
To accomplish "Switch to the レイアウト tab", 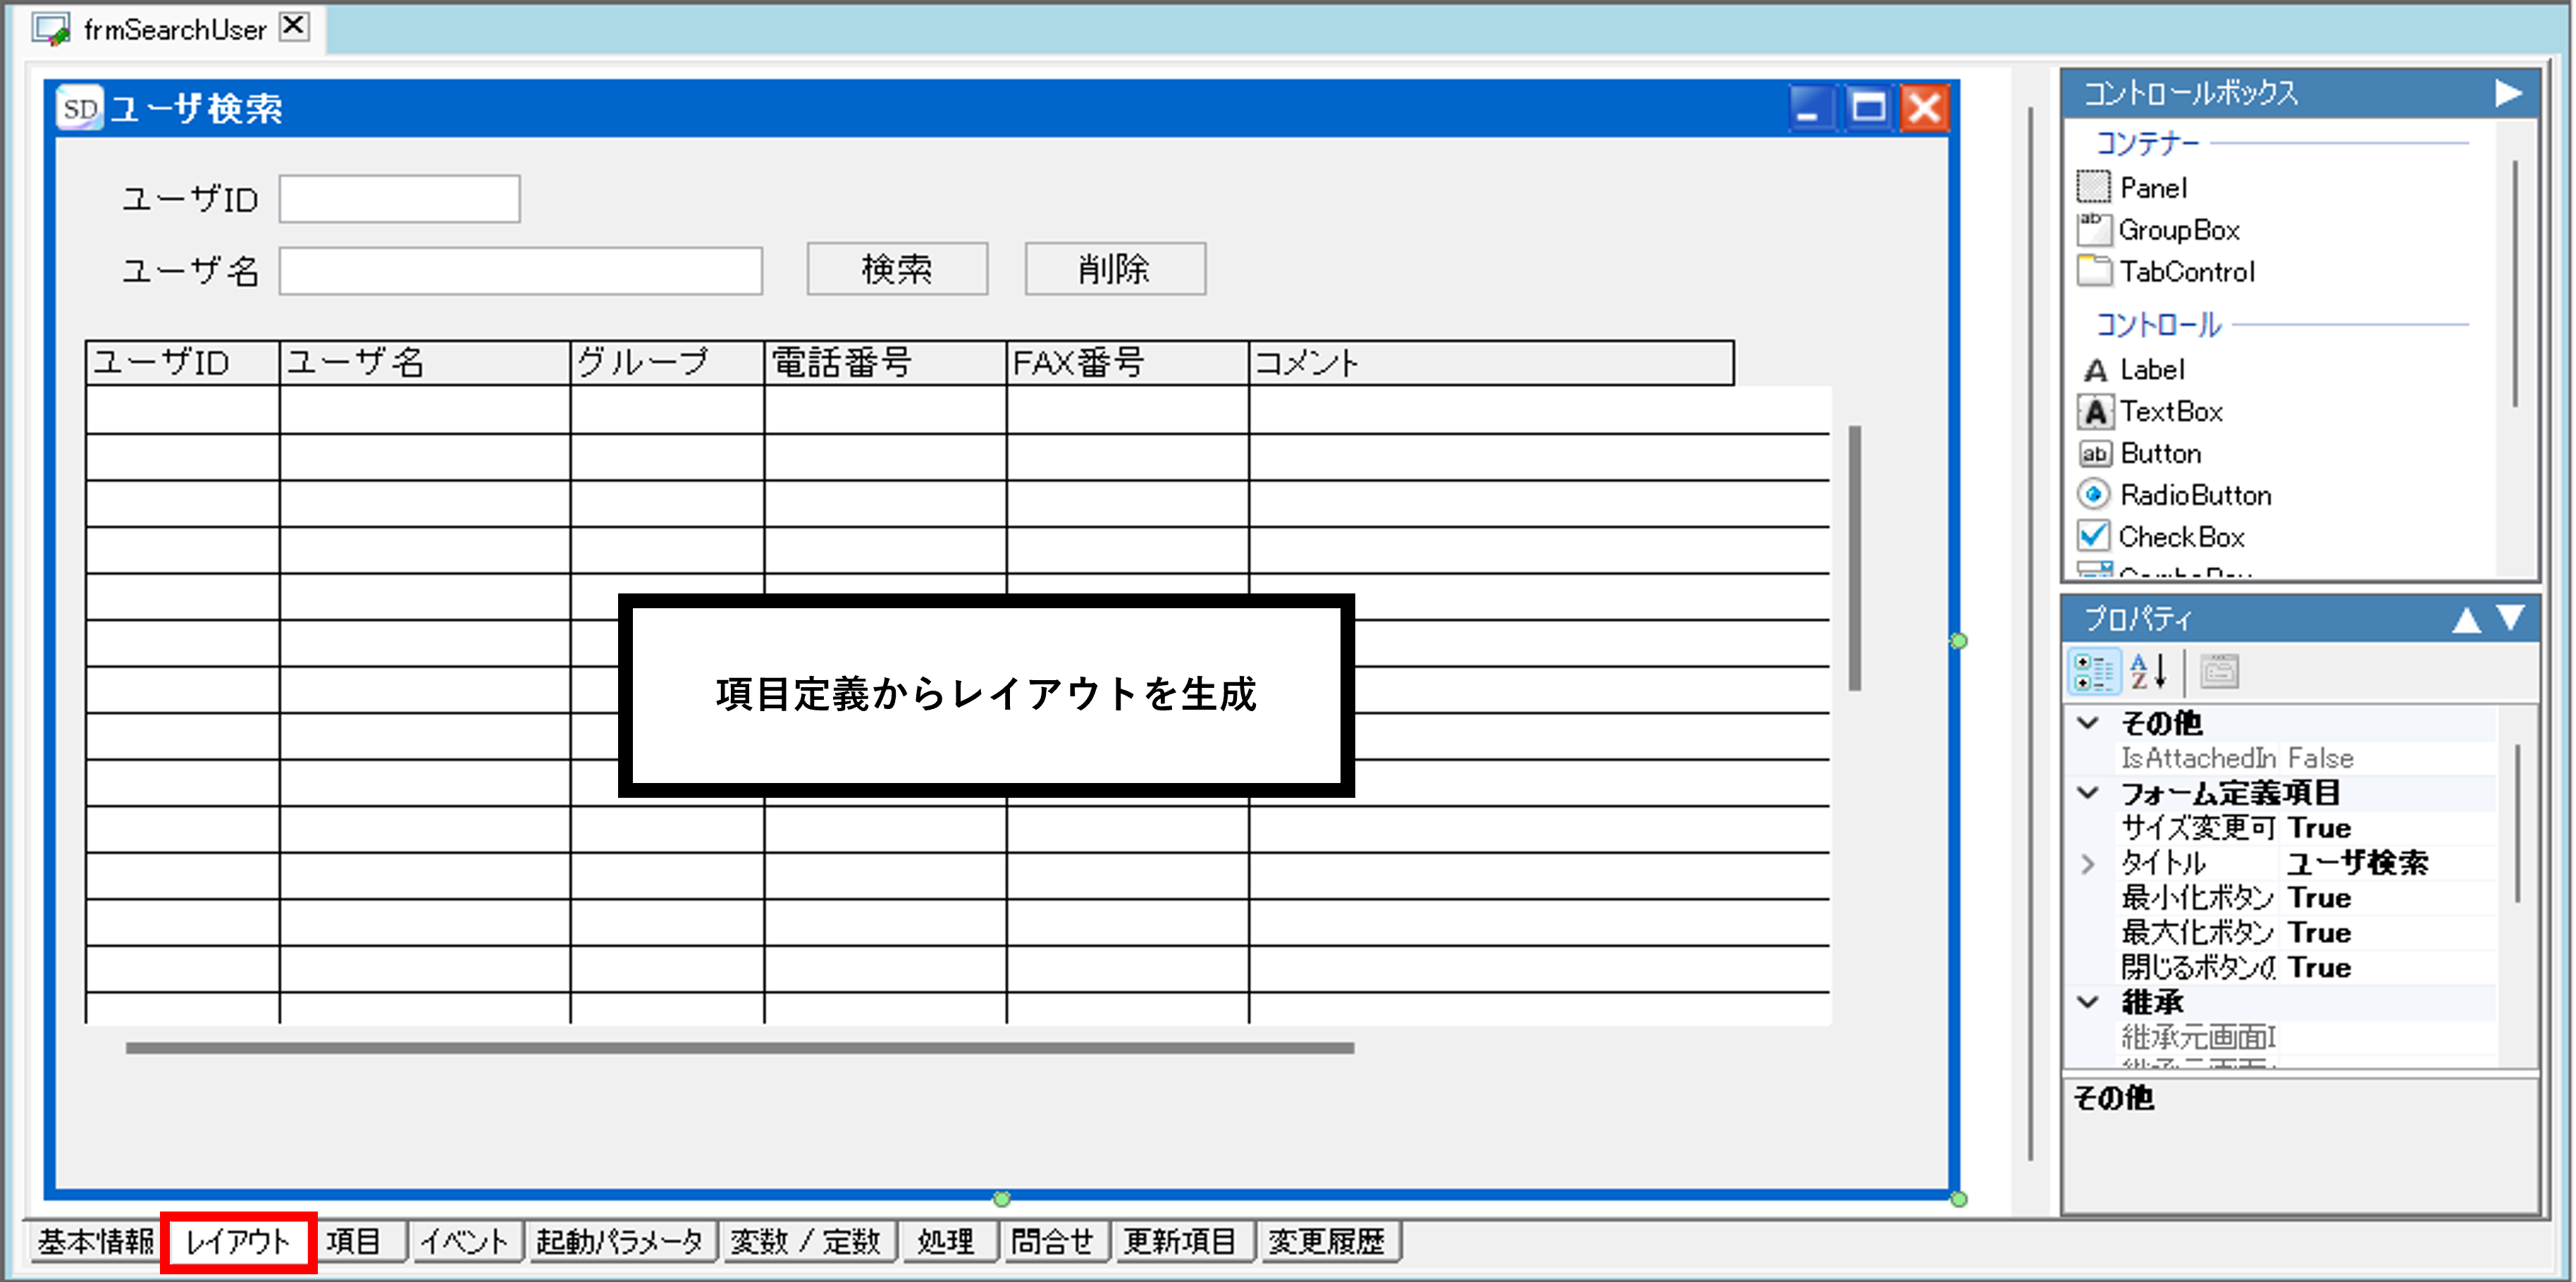I will (238, 1242).
